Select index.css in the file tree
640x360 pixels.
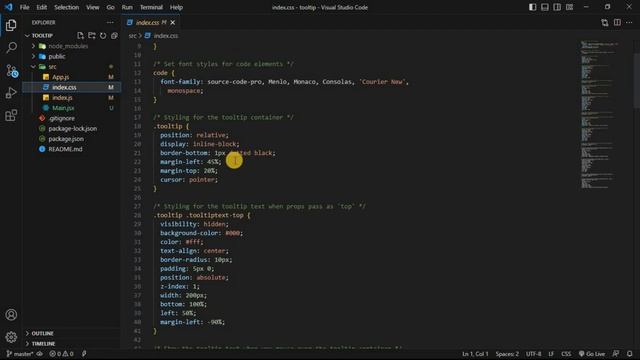(64, 87)
